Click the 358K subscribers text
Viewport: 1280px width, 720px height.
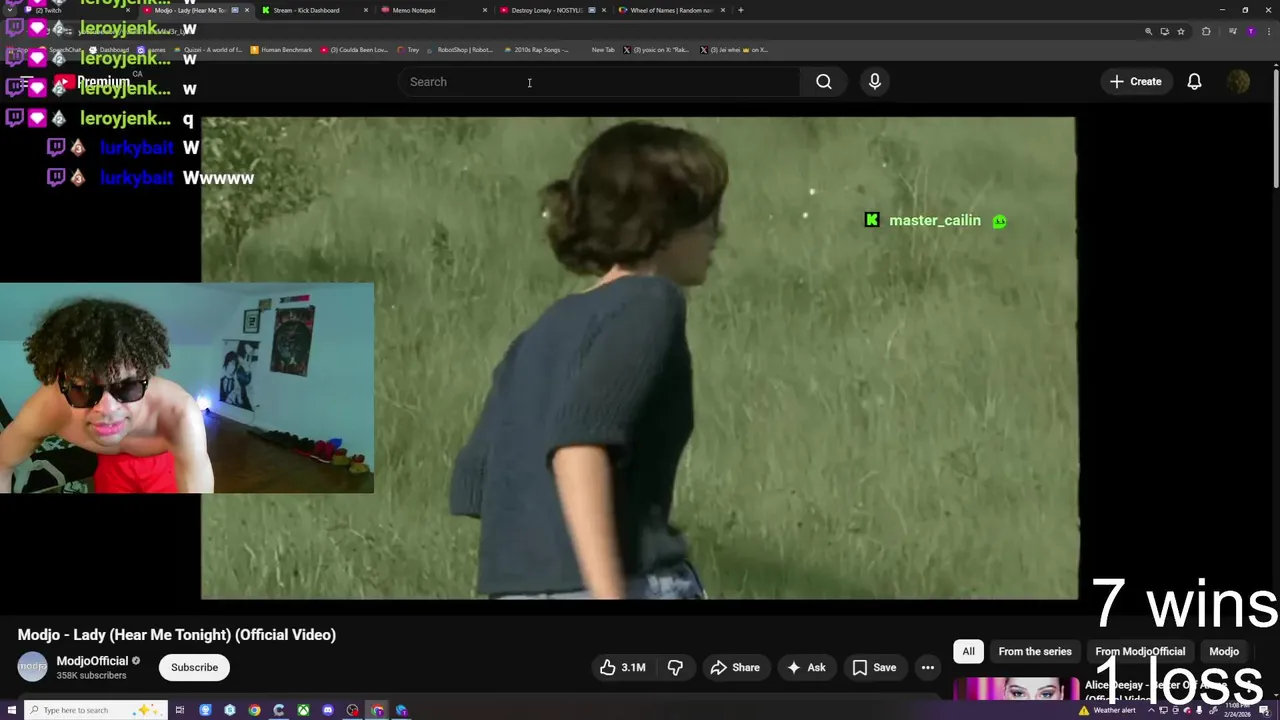(91, 676)
